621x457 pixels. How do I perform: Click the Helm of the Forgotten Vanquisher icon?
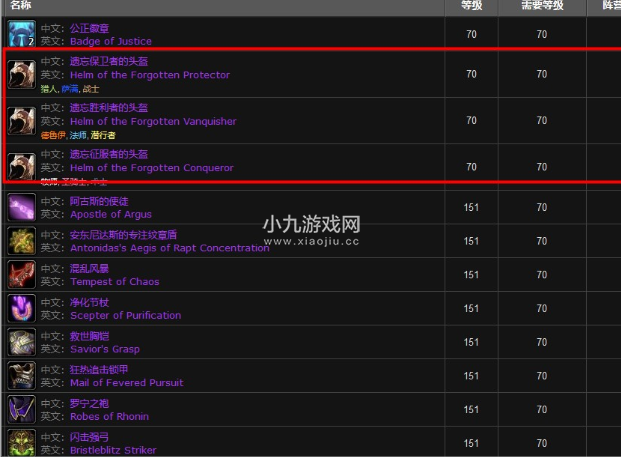[22, 121]
